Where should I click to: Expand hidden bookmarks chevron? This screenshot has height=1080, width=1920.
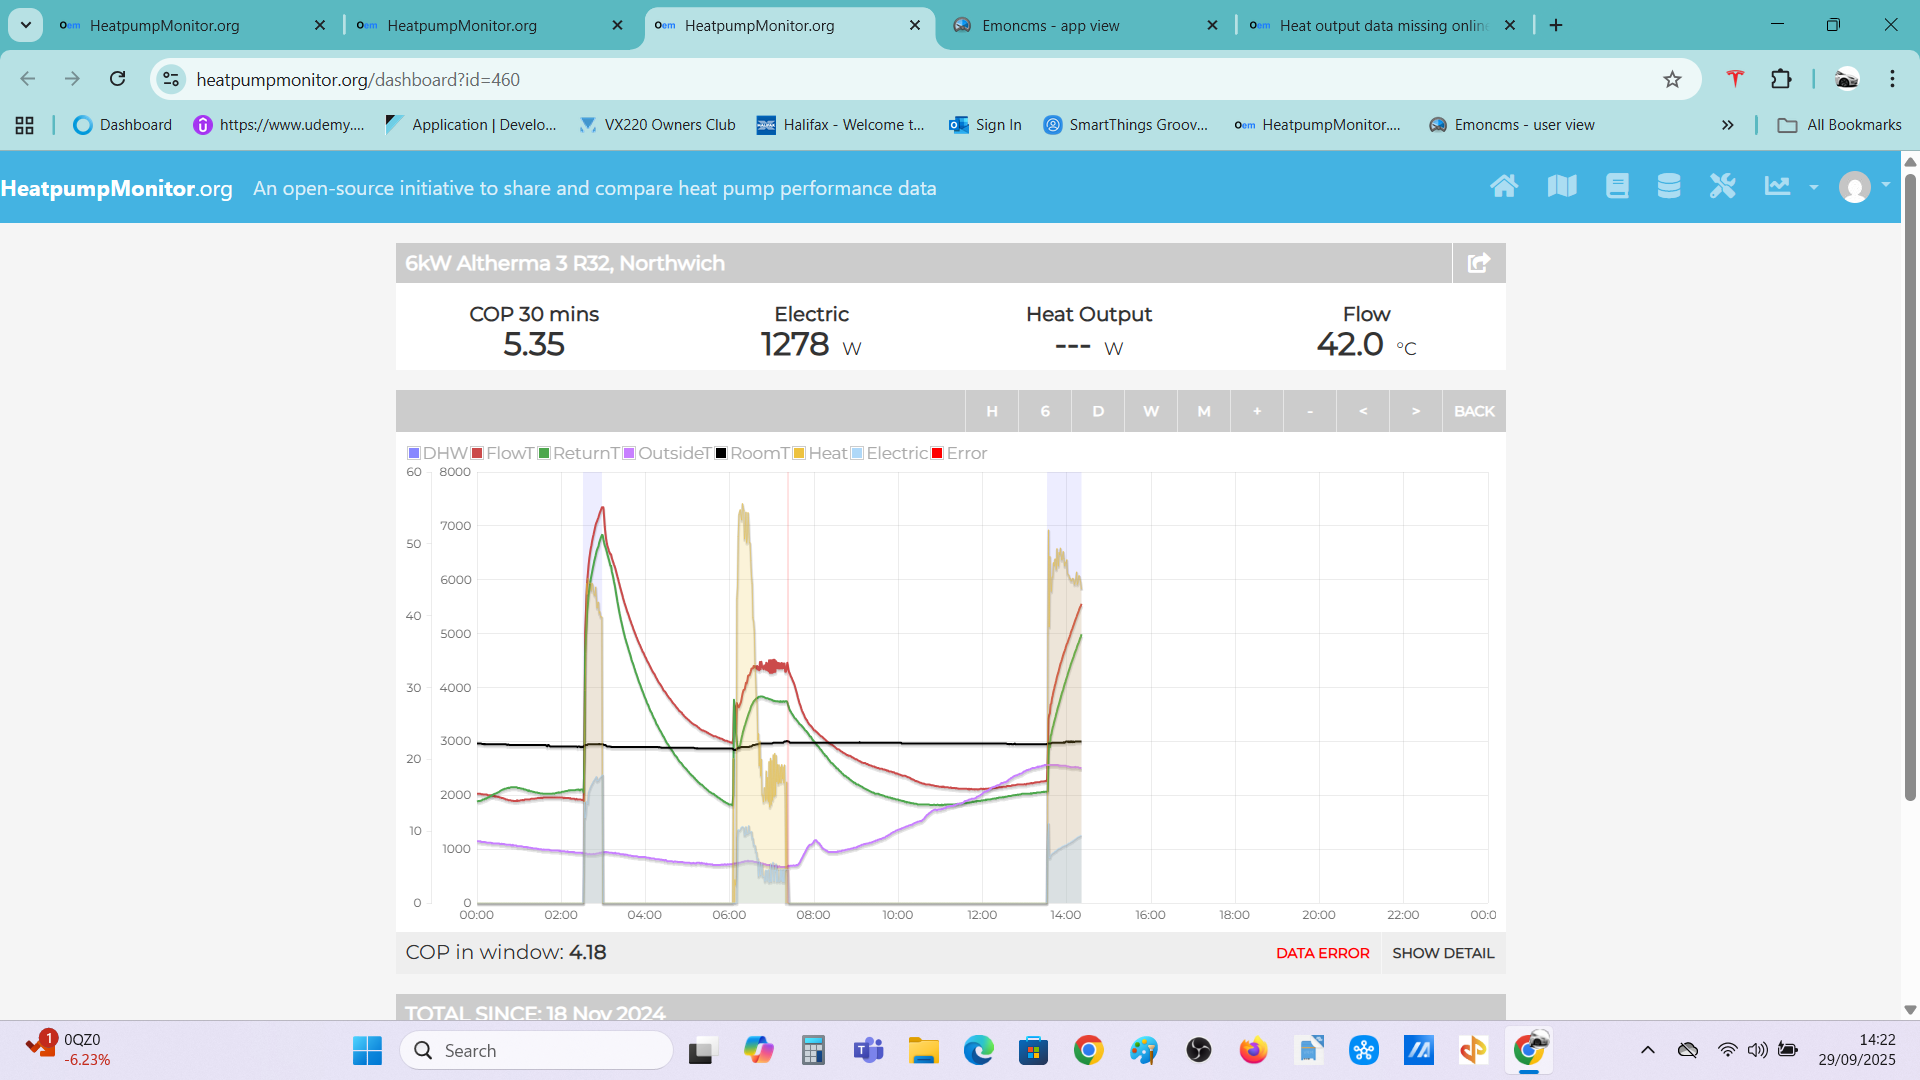(1727, 125)
